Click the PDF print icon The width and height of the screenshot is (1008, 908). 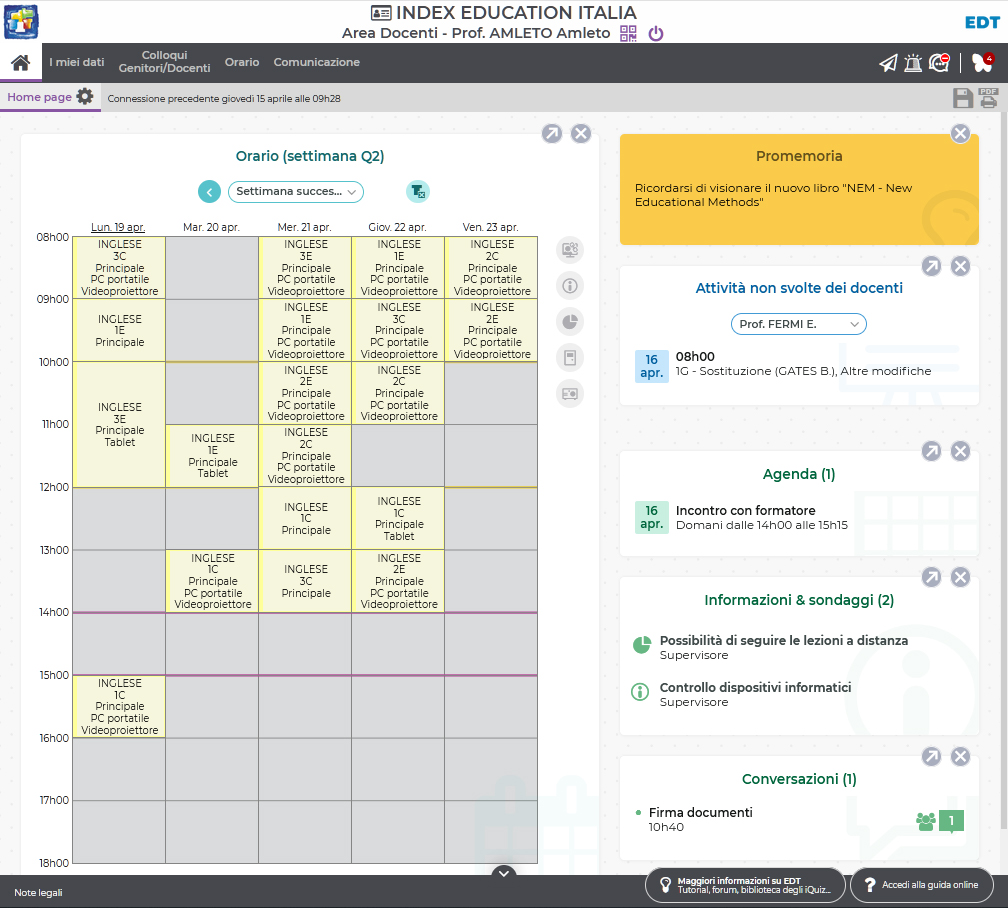988,97
